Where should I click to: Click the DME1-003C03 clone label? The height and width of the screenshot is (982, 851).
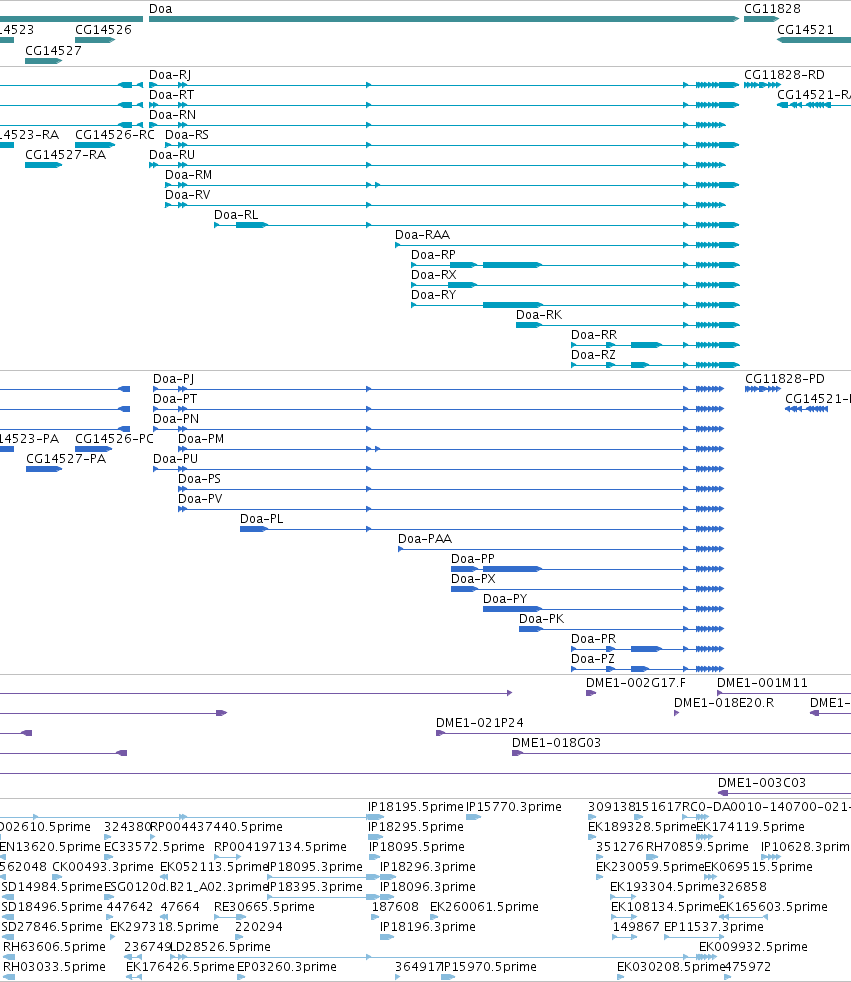tap(761, 783)
